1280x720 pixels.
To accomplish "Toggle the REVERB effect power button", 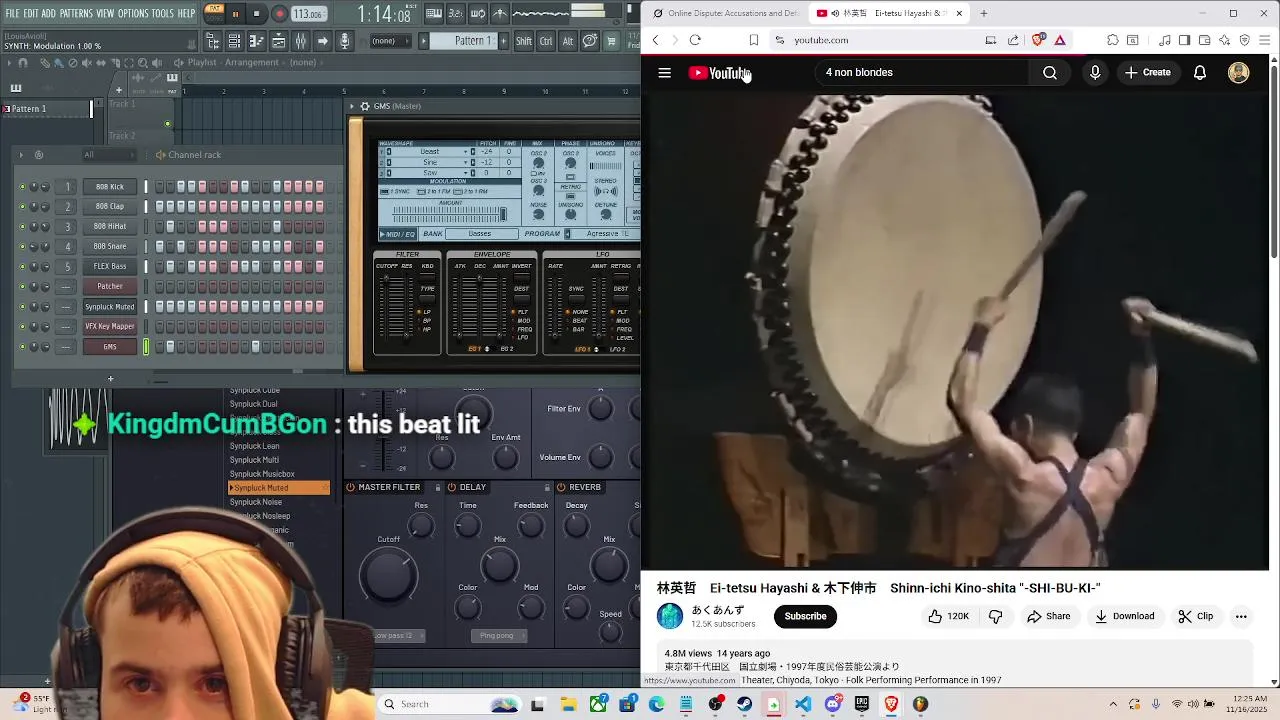I will [x=561, y=487].
